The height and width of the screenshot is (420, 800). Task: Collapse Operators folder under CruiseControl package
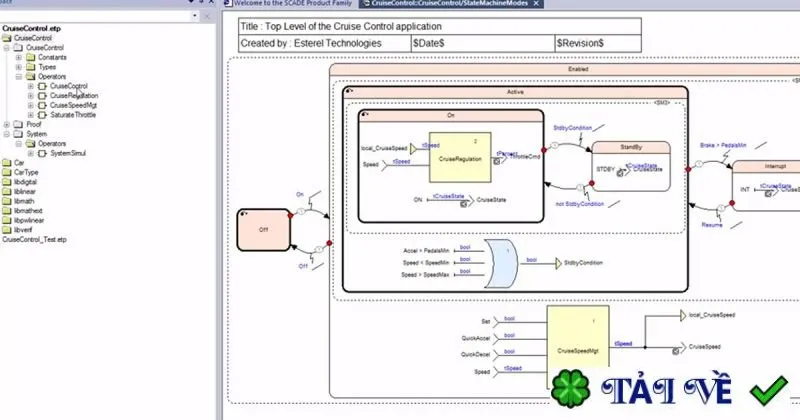click(x=19, y=77)
